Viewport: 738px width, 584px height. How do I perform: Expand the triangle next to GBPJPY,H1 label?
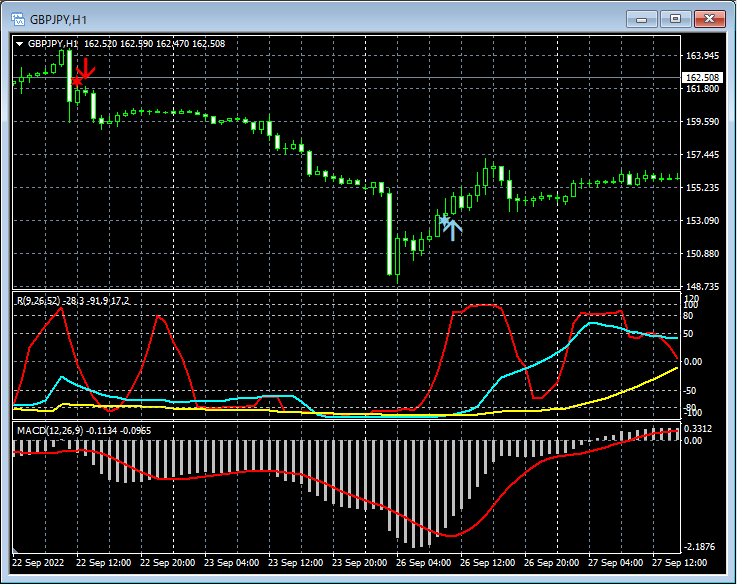tap(20, 44)
